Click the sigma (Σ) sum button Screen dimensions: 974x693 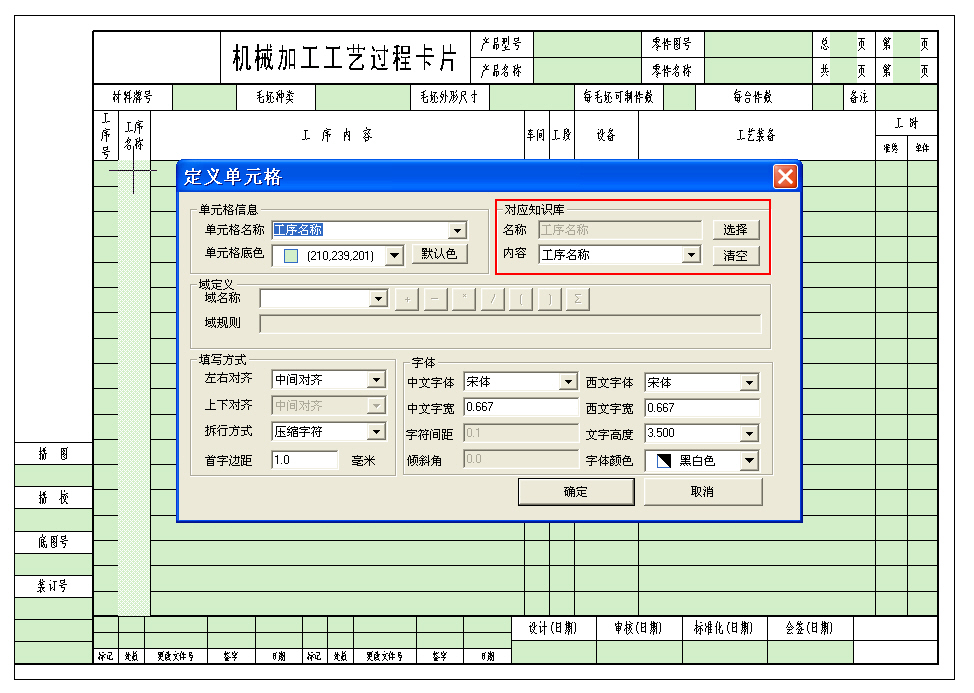pos(578,299)
